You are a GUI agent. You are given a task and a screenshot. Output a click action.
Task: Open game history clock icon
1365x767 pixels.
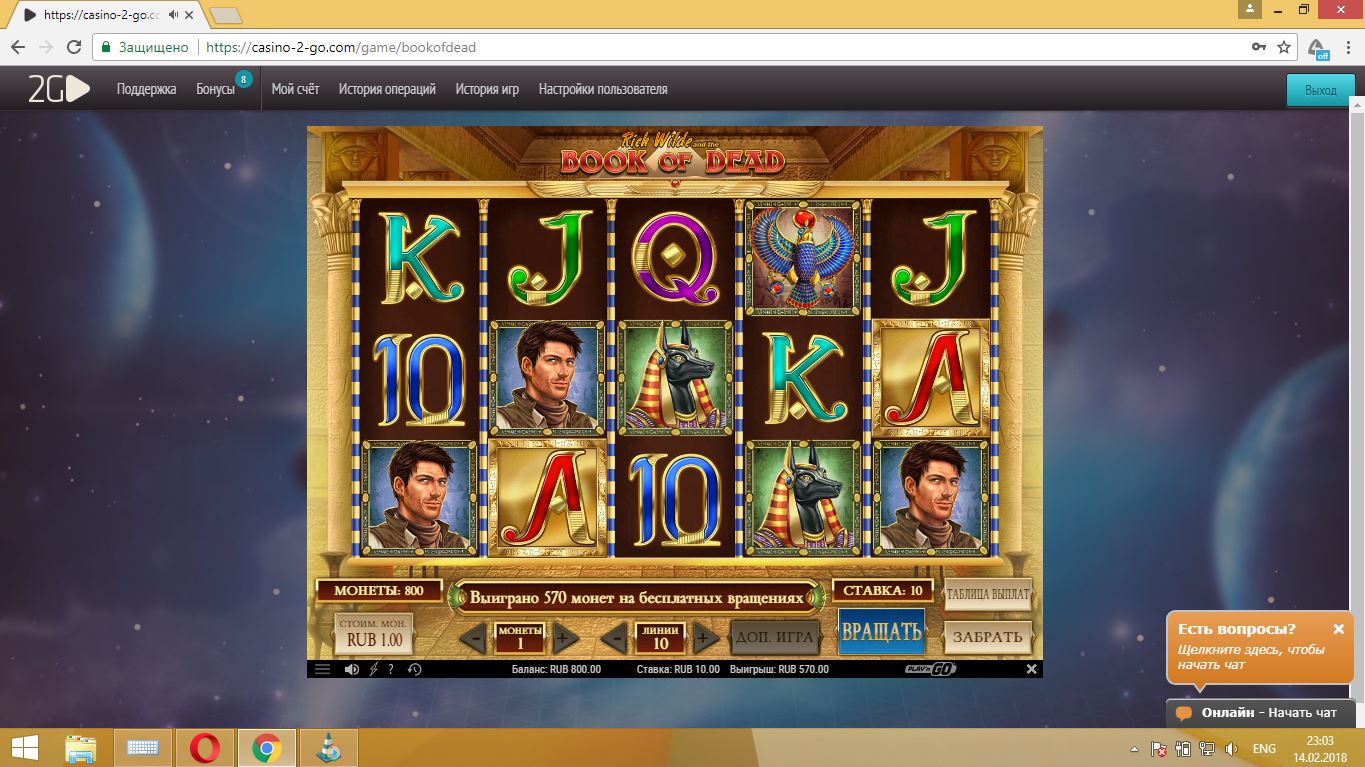414,669
